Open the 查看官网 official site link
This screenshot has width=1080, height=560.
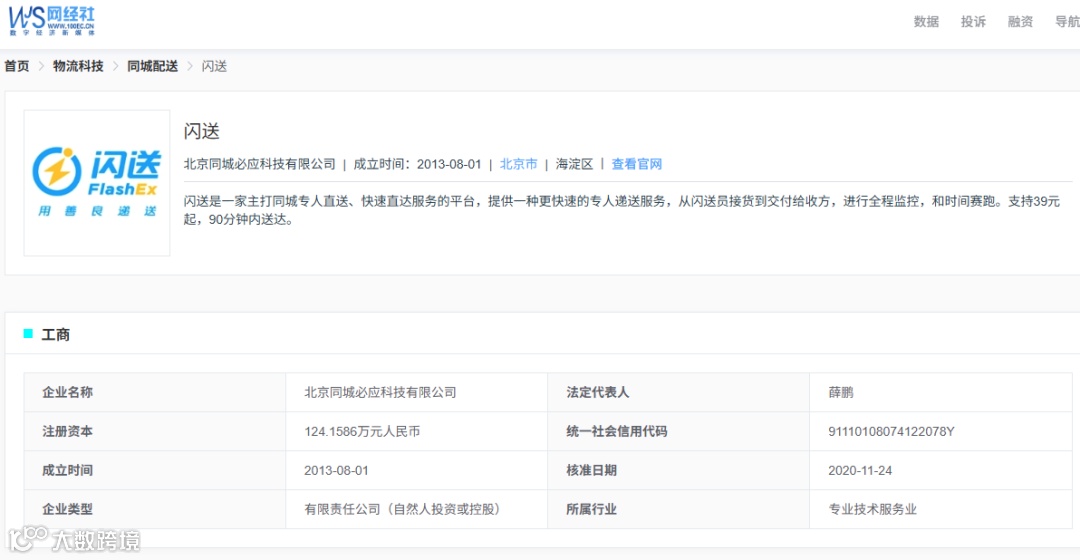click(636, 164)
